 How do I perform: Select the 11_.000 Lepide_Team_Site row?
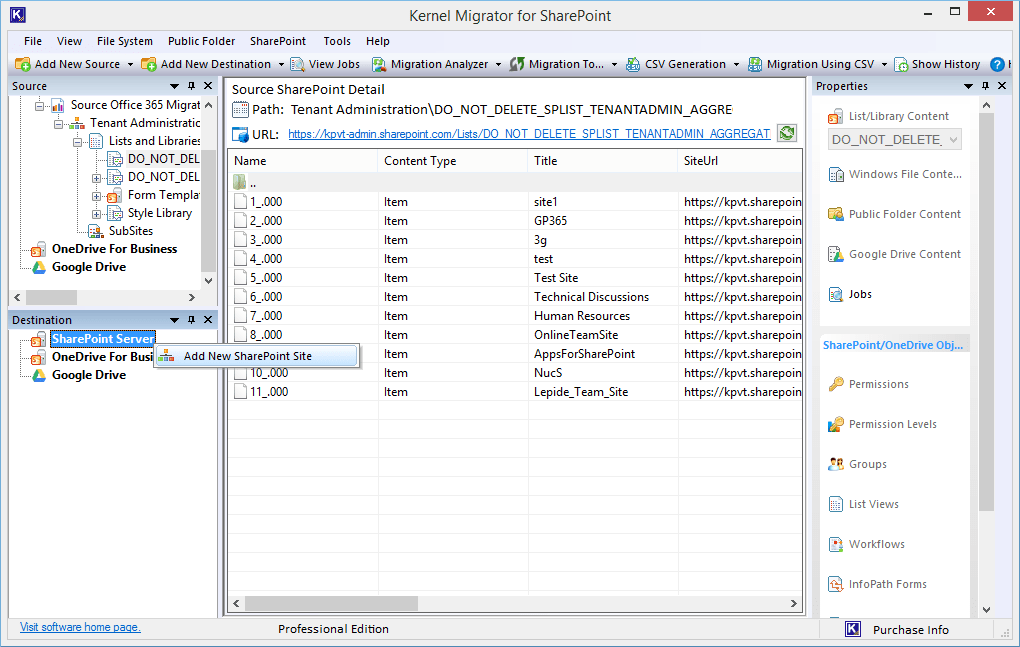tap(515, 392)
